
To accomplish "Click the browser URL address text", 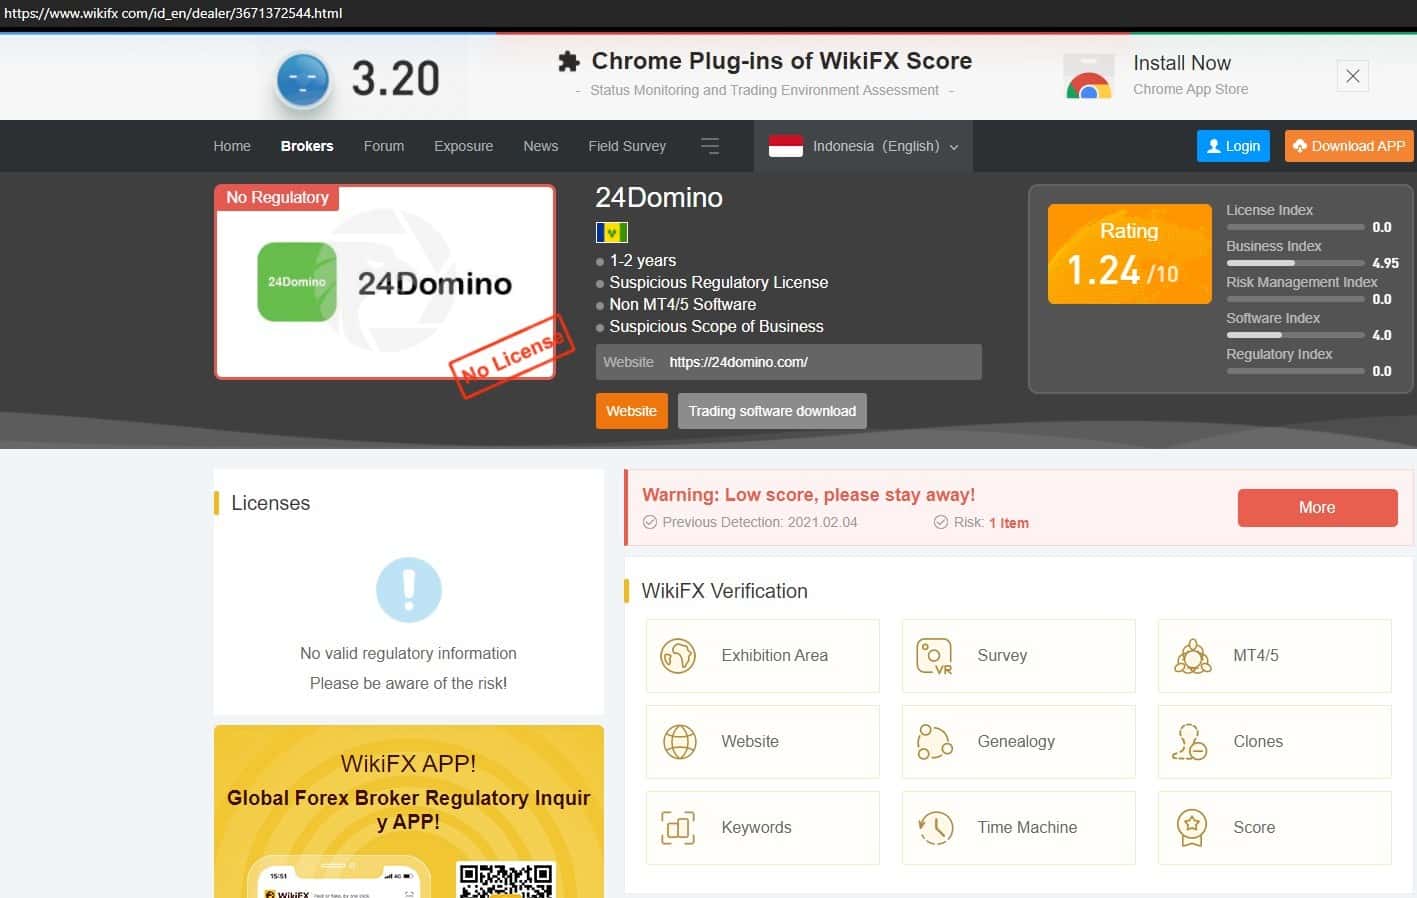I will pyautogui.click(x=173, y=13).
